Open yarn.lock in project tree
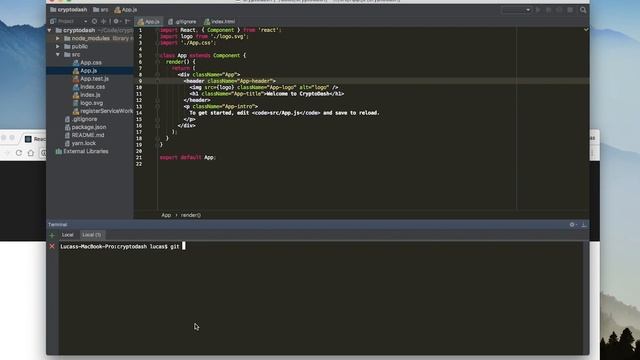The height and width of the screenshot is (360, 640). click(x=80, y=143)
